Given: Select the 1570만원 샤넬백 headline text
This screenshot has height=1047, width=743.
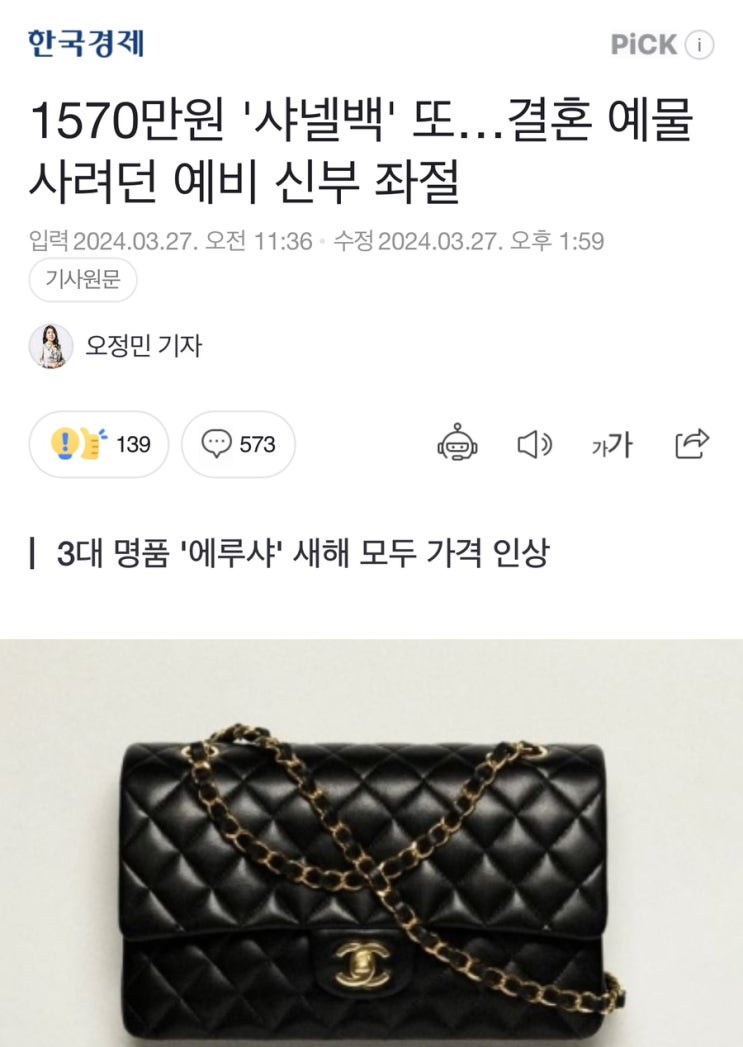Looking at the screenshot, I should 361,150.
